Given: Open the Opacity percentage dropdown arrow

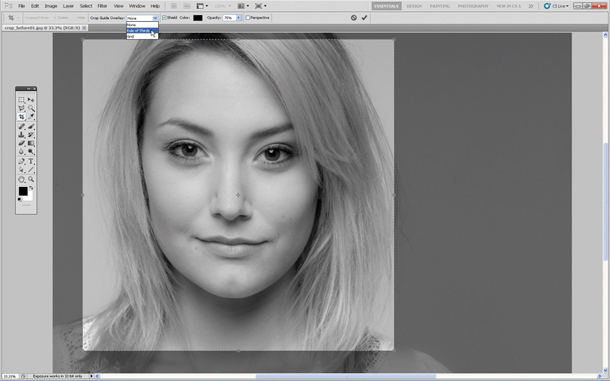Looking at the screenshot, I should (x=238, y=18).
